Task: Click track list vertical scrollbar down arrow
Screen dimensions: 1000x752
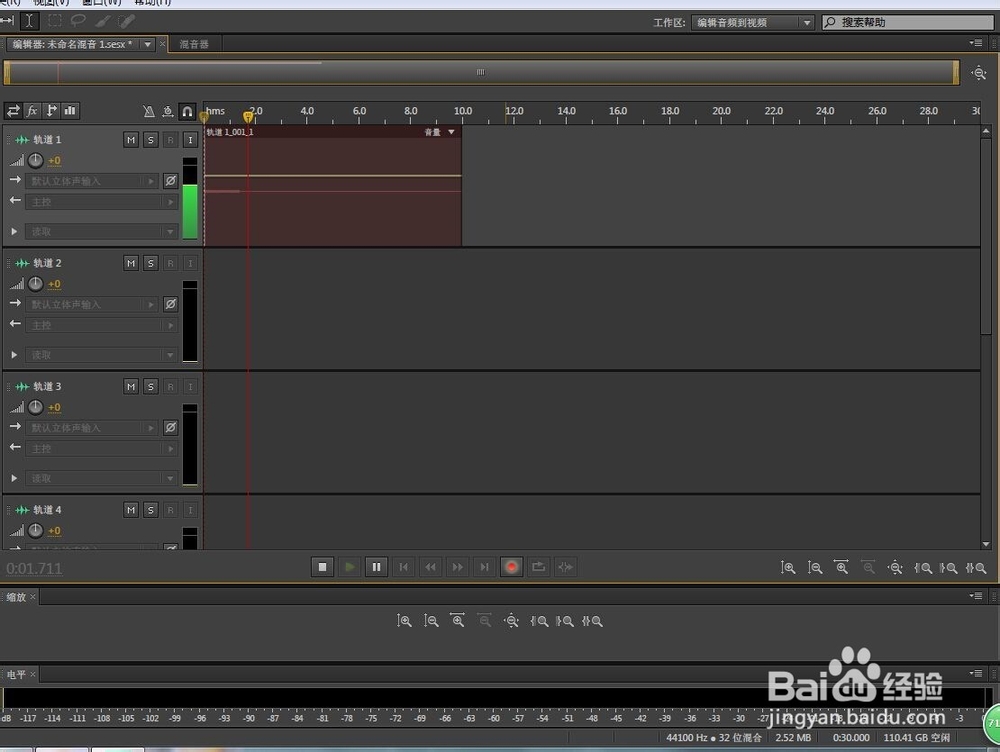Action: tap(987, 544)
